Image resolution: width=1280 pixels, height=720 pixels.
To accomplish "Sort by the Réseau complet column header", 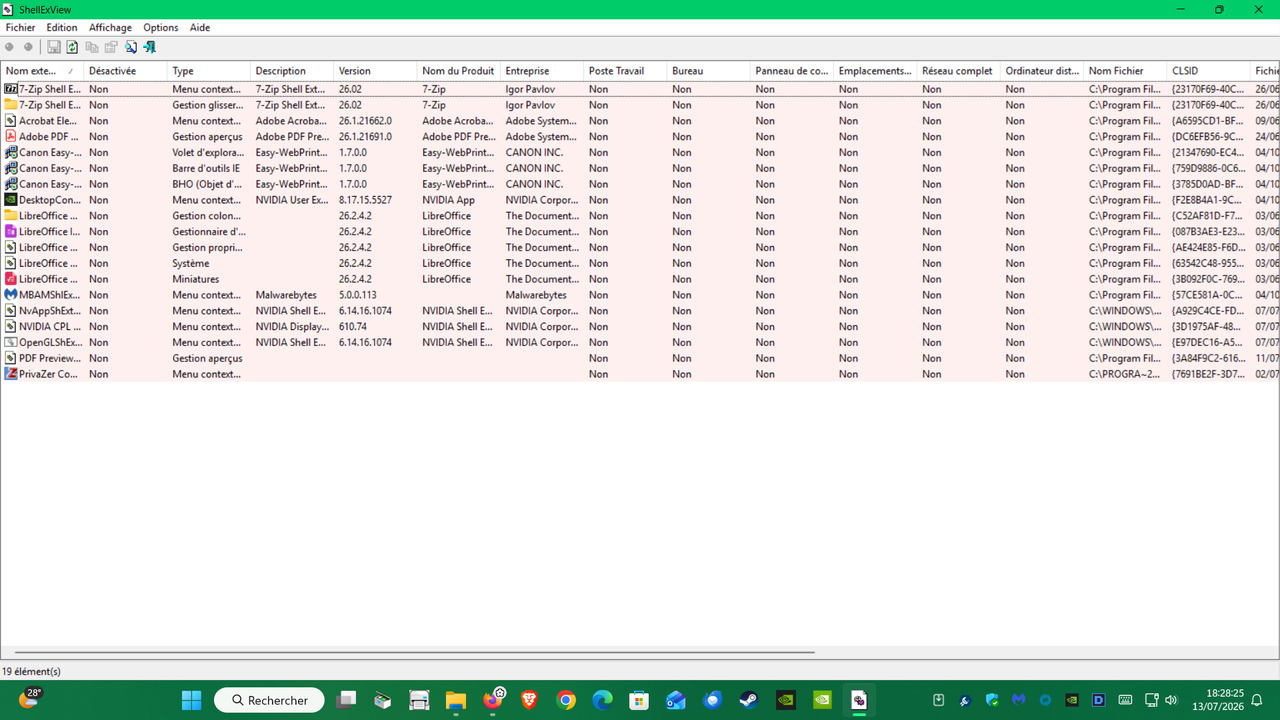I will coord(958,71).
